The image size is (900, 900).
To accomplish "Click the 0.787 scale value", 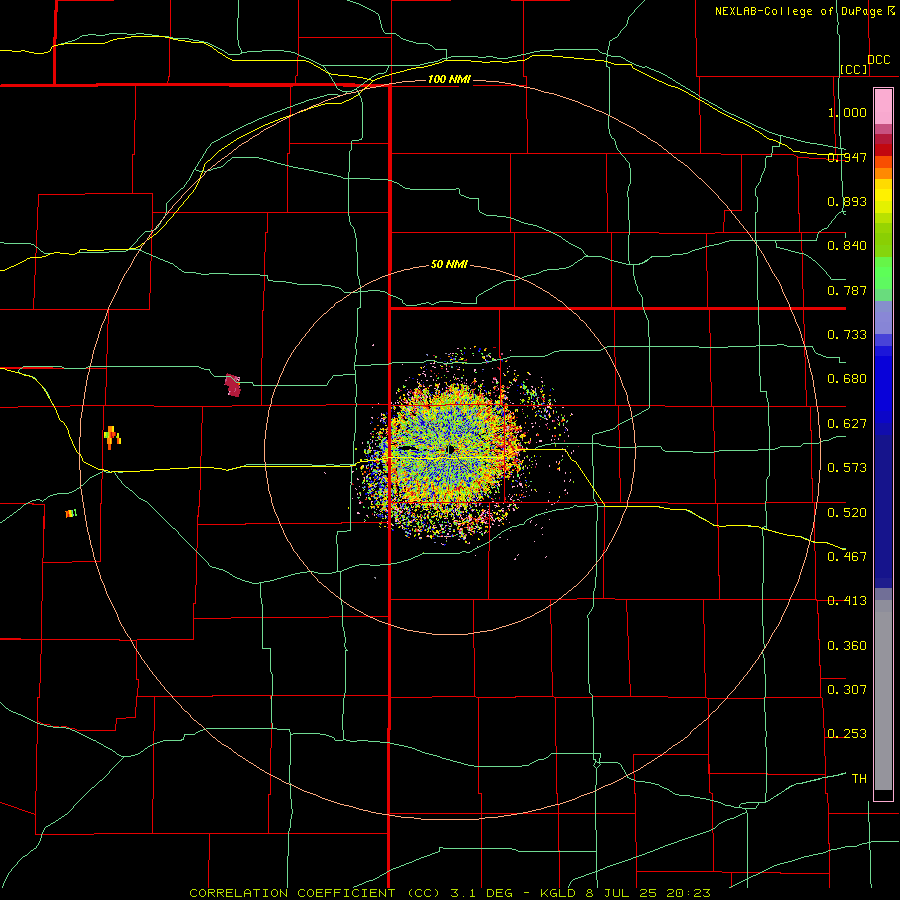I will point(847,290).
